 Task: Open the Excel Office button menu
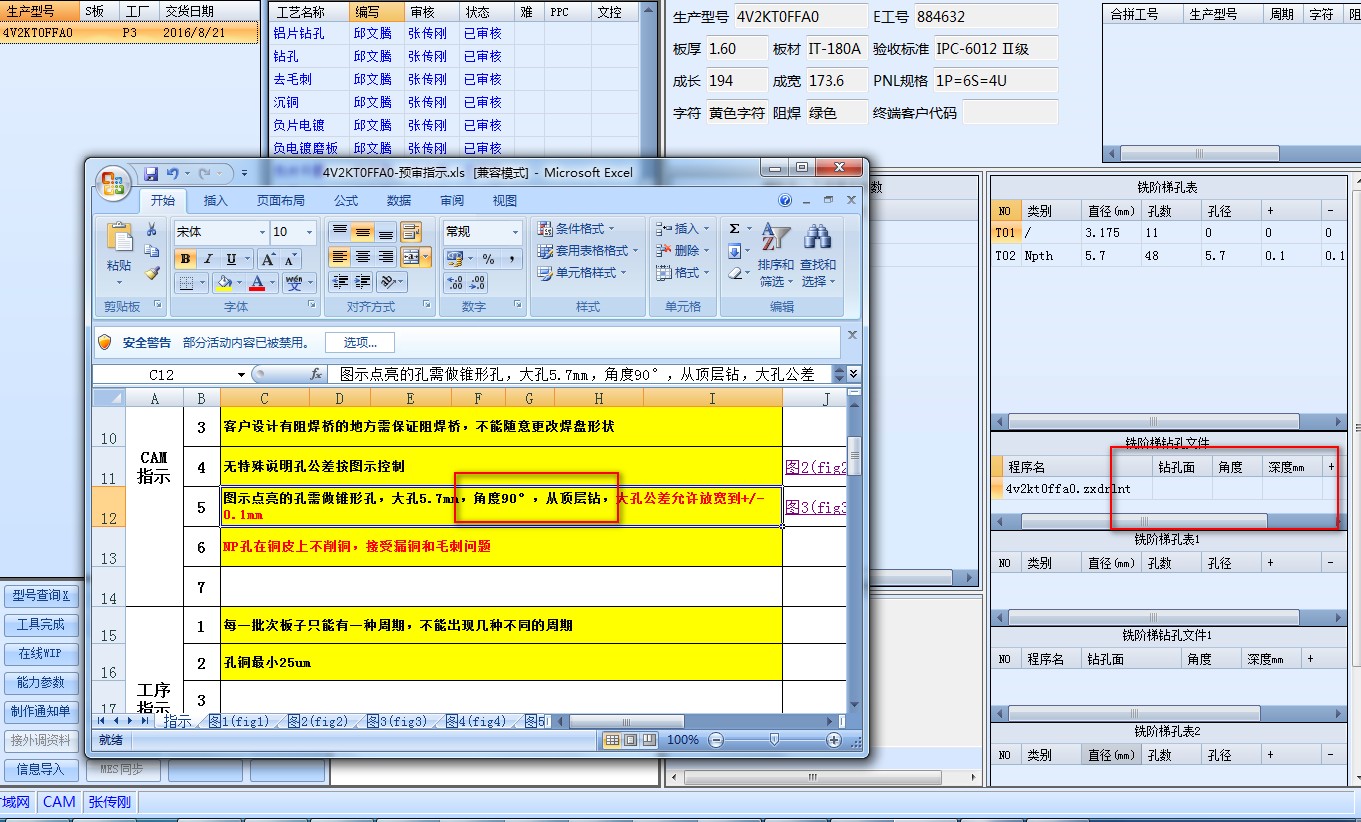pos(113,183)
